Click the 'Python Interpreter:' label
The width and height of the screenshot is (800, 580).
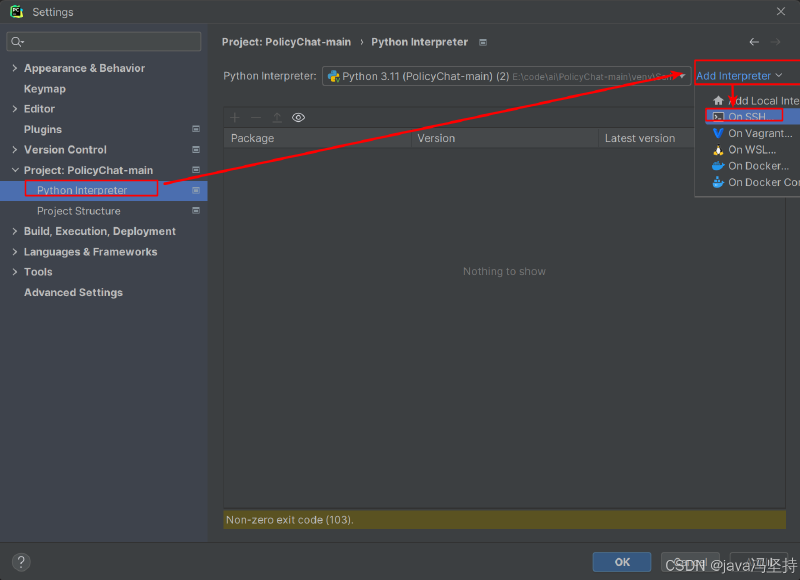point(270,76)
